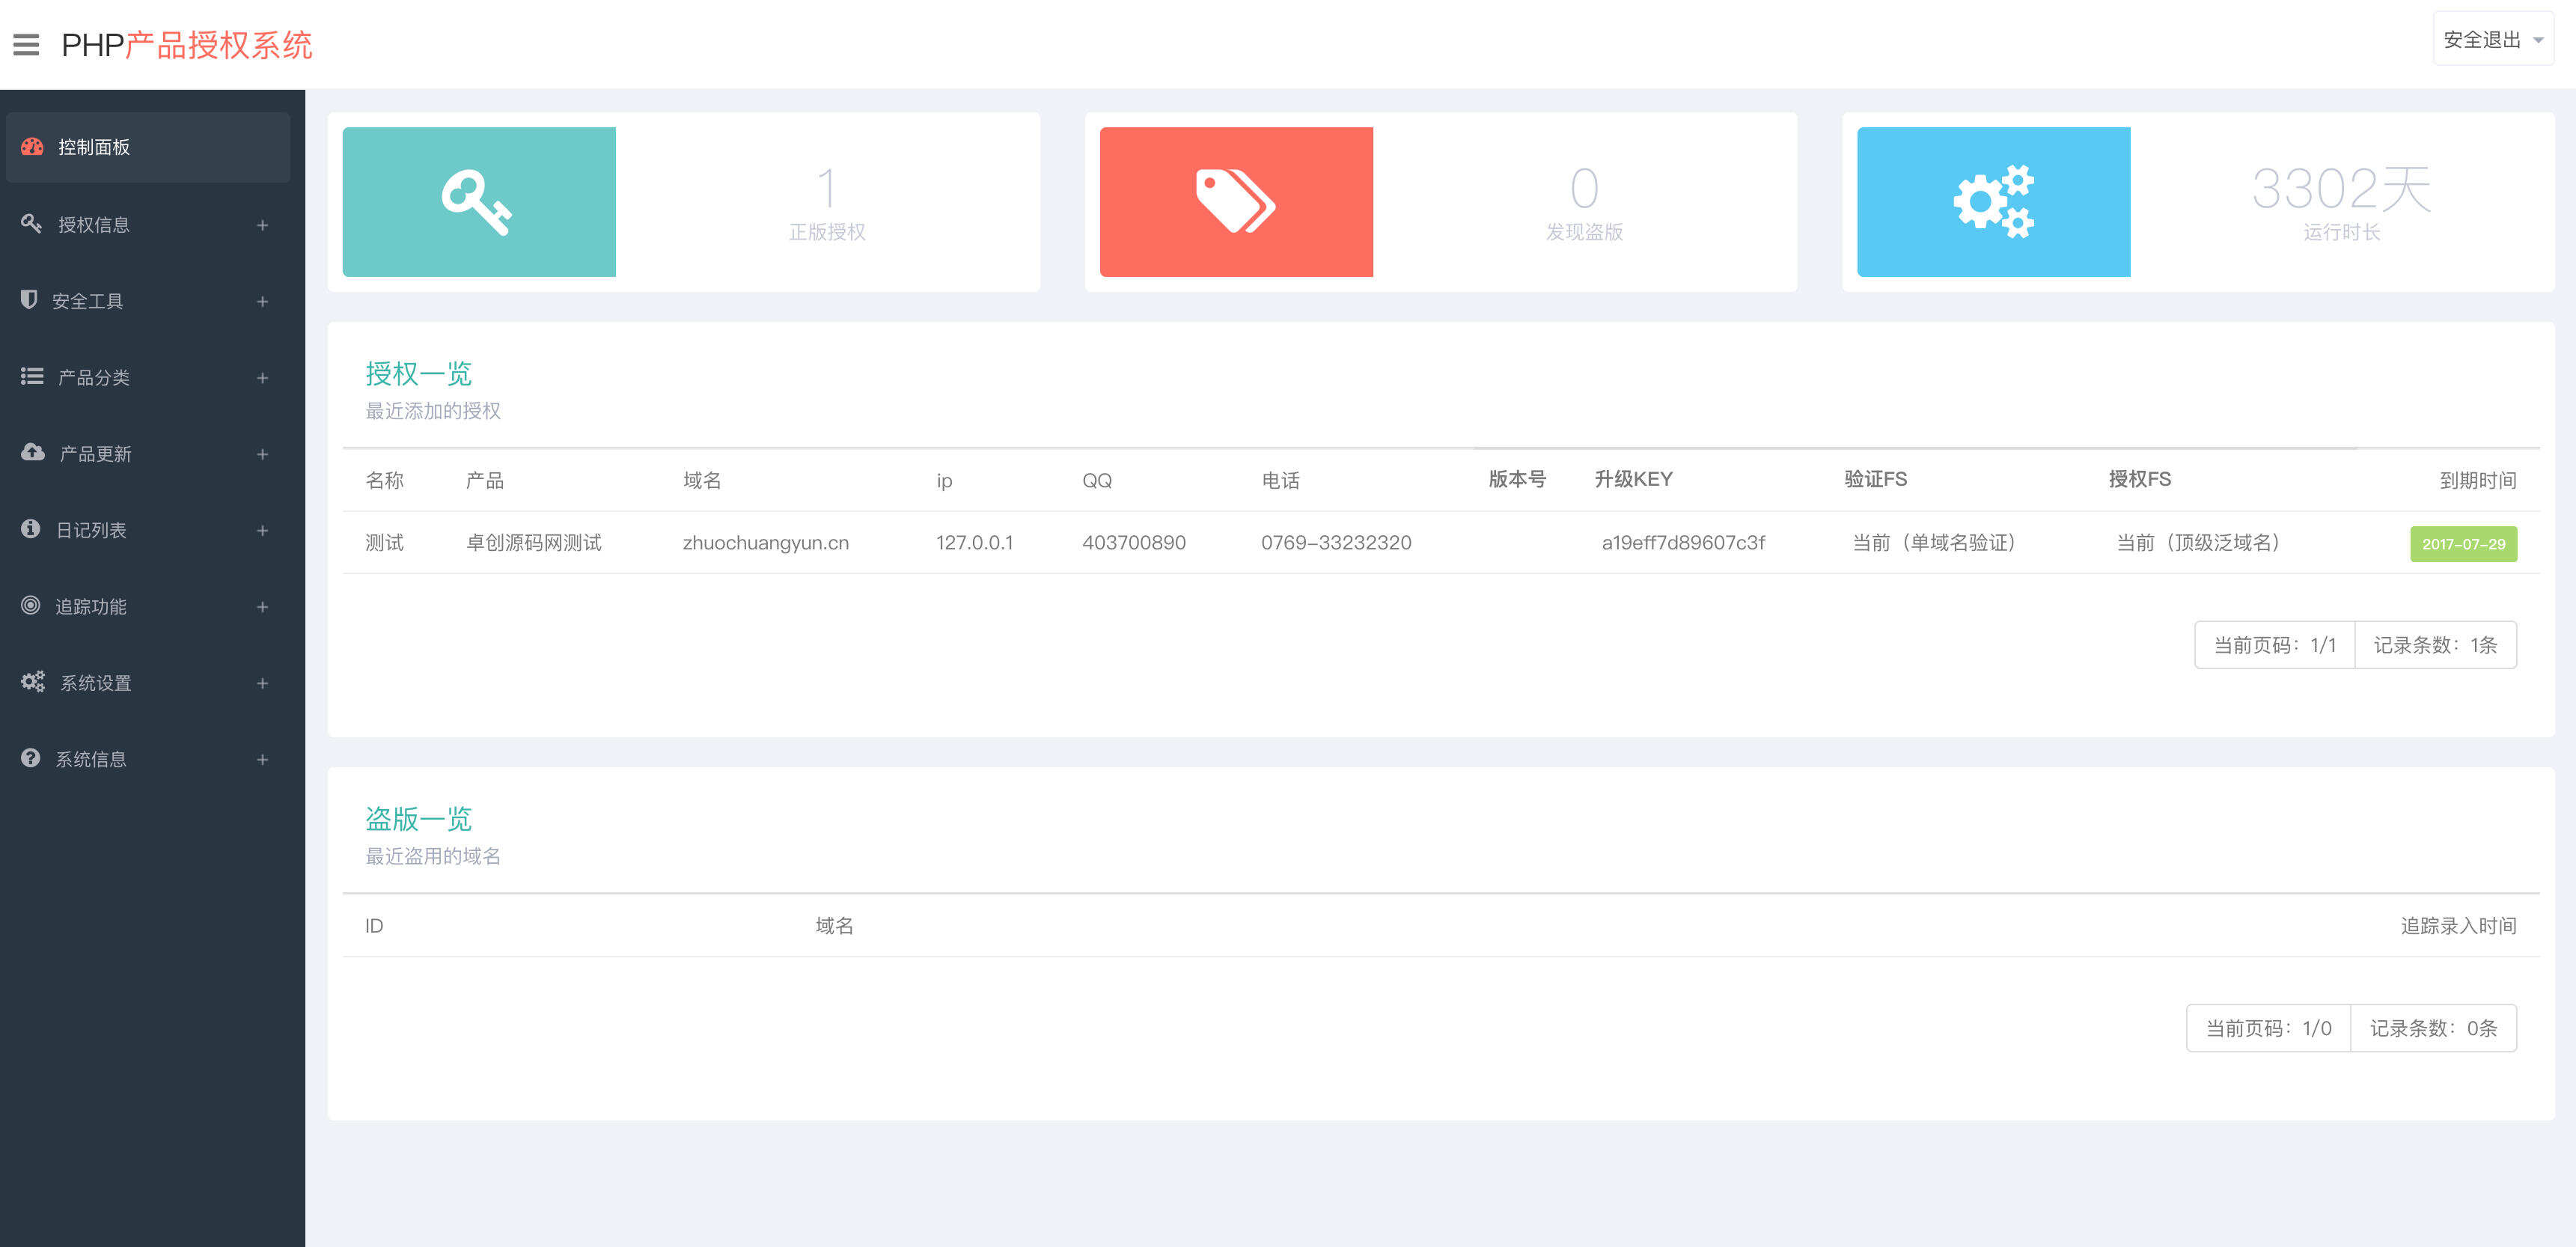Select the 安全工具 shield icon
The width and height of the screenshot is (2576, 1247).
(30, 300)
